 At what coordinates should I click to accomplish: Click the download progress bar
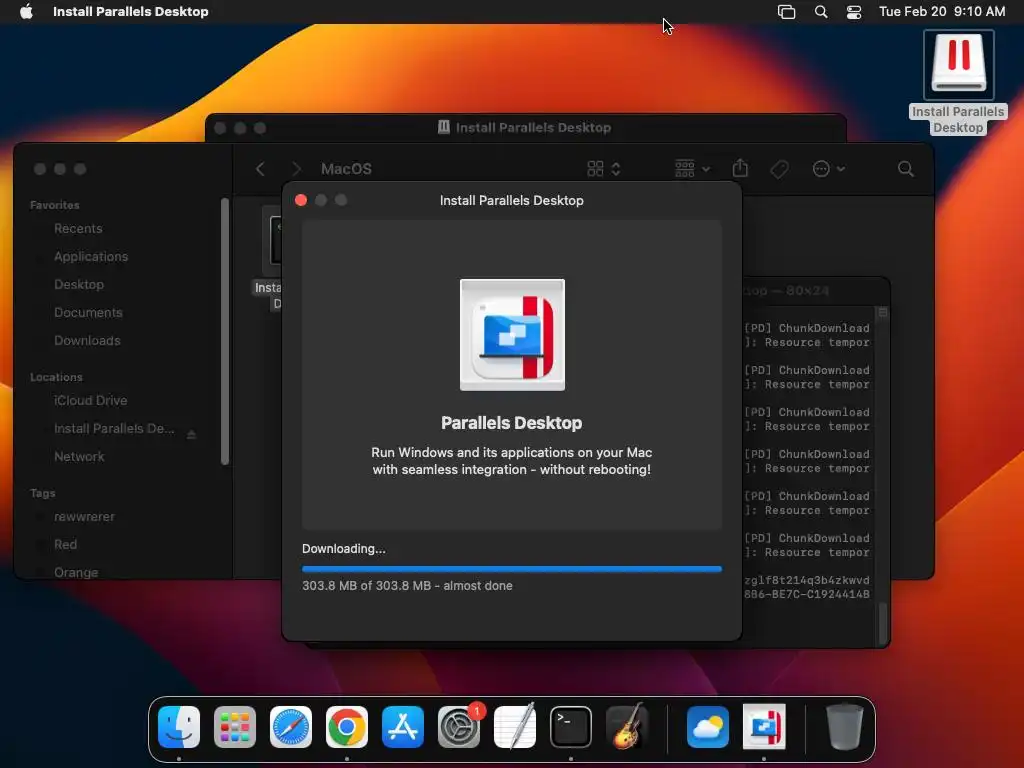(x=512, y=569)
